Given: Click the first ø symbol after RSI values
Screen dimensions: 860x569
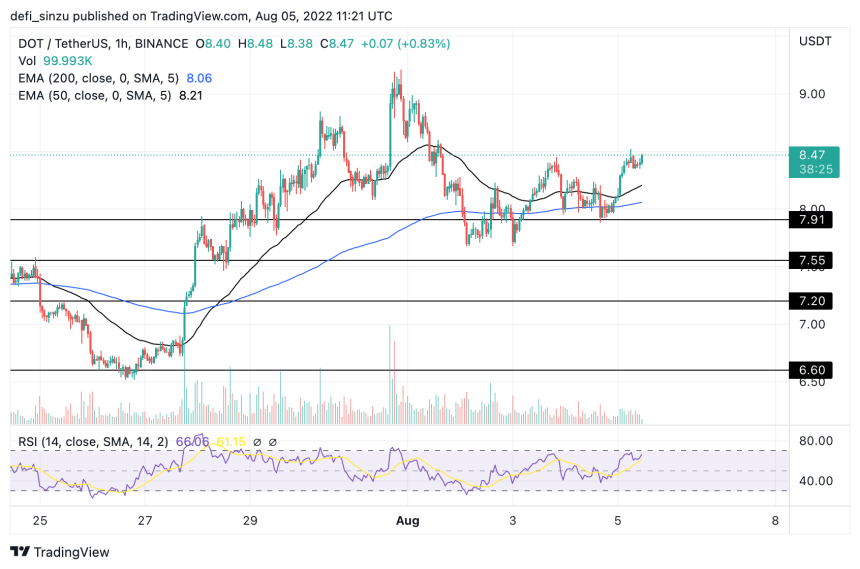Looking at the screenshot, I should click(257, 442).
